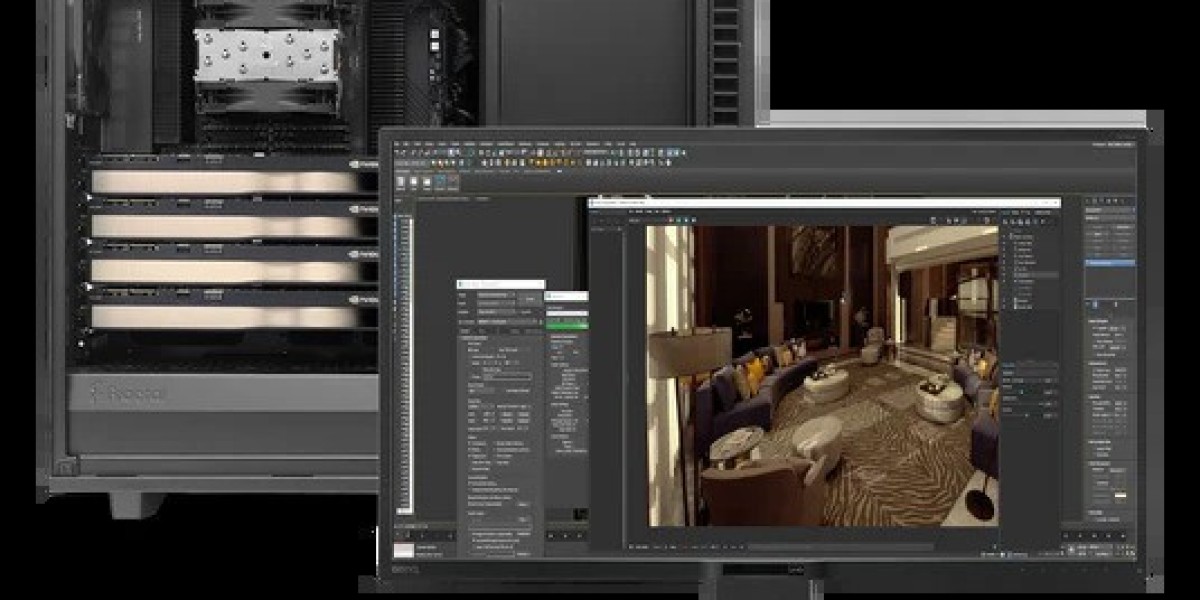Screen dimensions: 1200x600
Task: Click the white title bar of the frame buffer window
Action: pos(824,202)
